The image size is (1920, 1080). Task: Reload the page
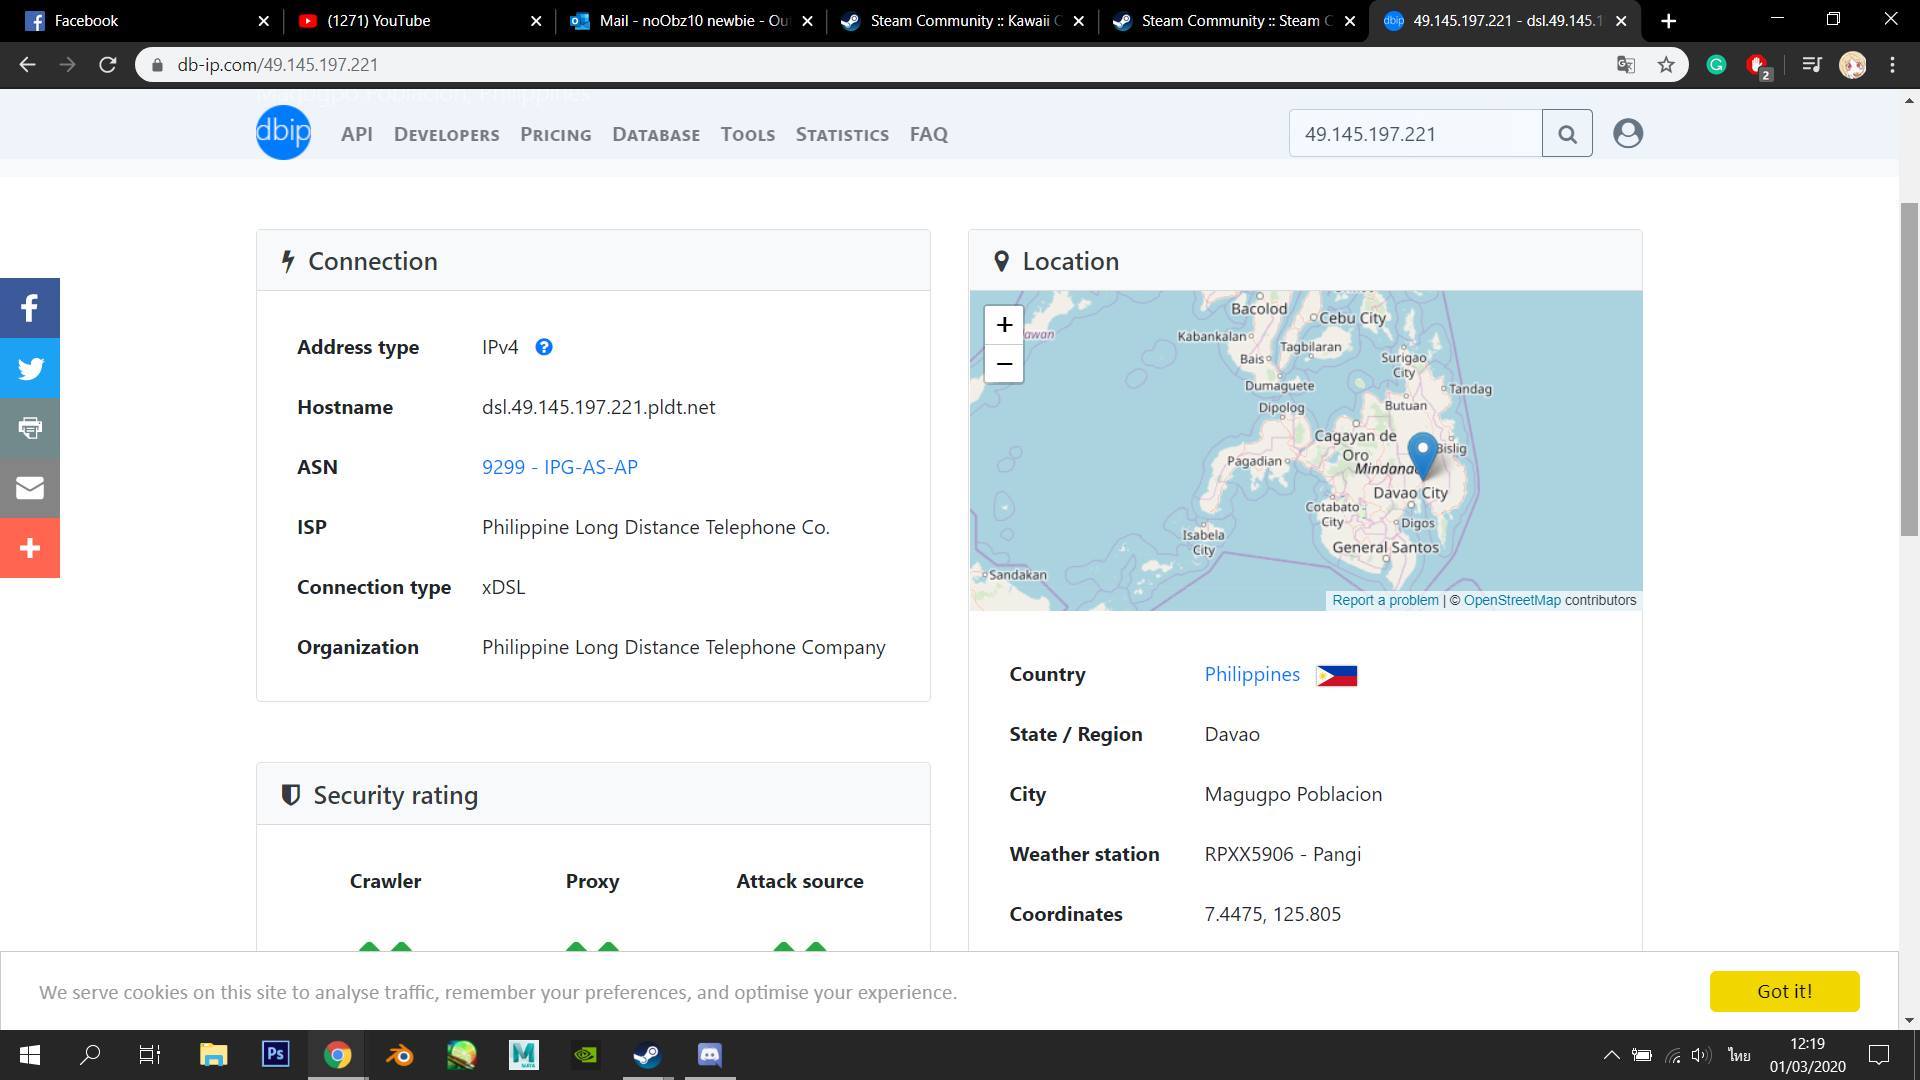[x=108, y=65]
